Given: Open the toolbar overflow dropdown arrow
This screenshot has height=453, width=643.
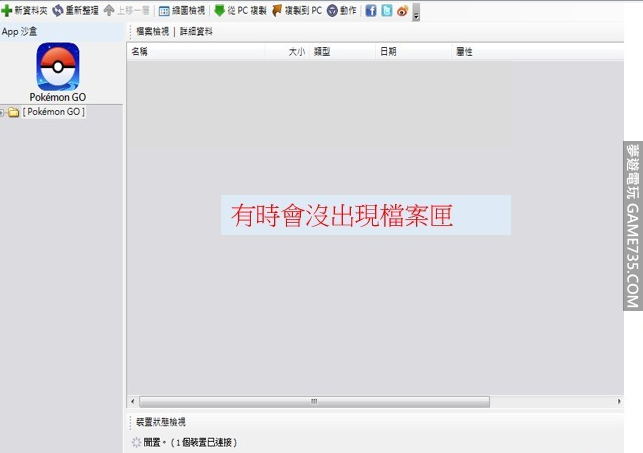Looking at the screenshot, I should click(x=416, y=12).
